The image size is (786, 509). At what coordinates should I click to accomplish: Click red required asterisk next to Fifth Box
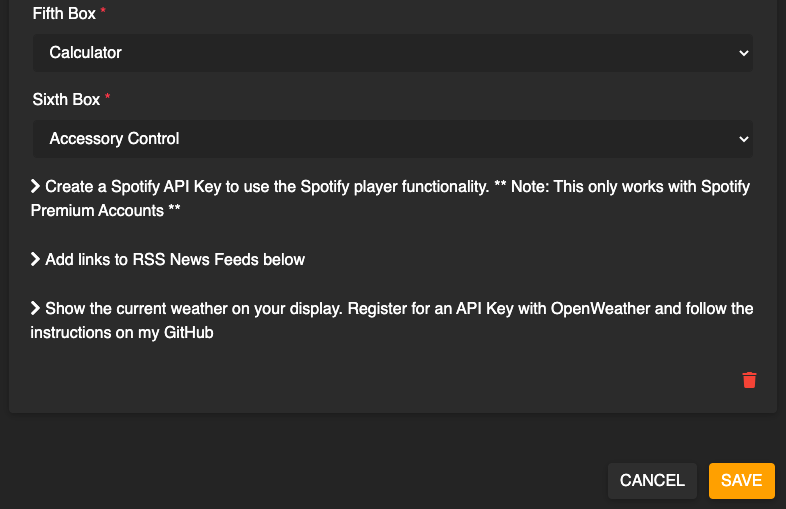[103, 10]
